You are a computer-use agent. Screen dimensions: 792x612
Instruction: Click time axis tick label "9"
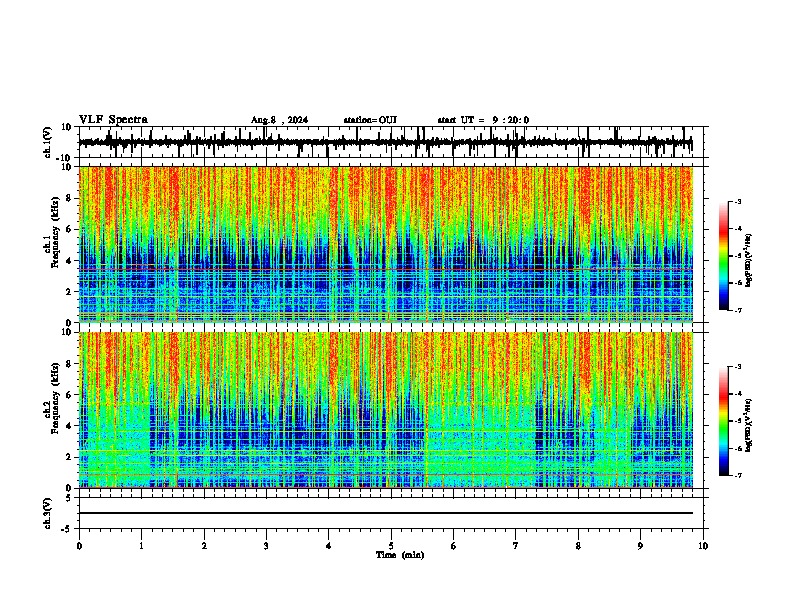tap(640, 546)
